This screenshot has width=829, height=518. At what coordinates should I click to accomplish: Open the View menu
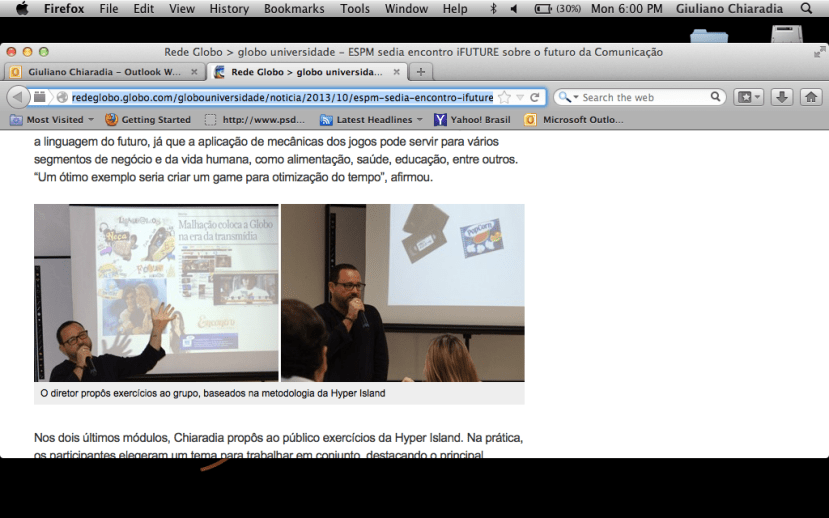(x=182, y=8)
